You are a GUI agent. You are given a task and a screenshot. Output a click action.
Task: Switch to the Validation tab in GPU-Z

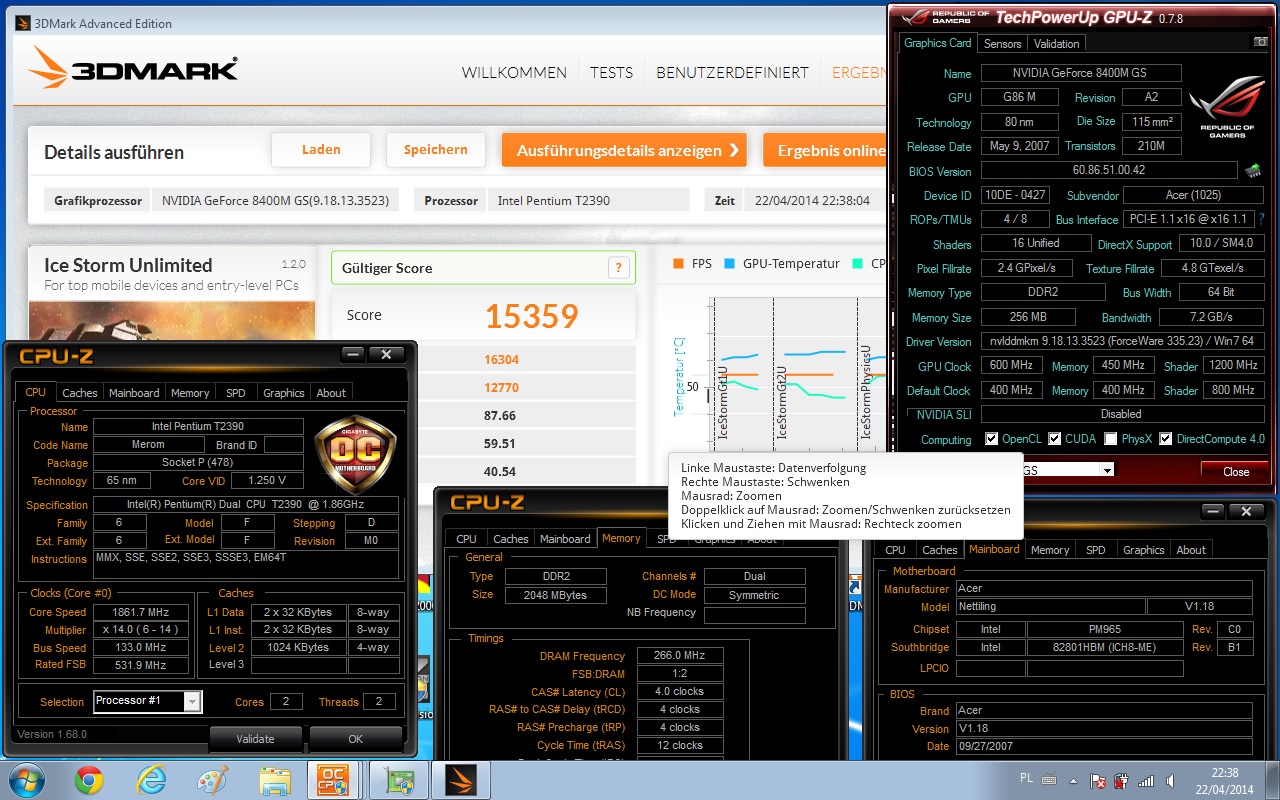point(1056,44)
